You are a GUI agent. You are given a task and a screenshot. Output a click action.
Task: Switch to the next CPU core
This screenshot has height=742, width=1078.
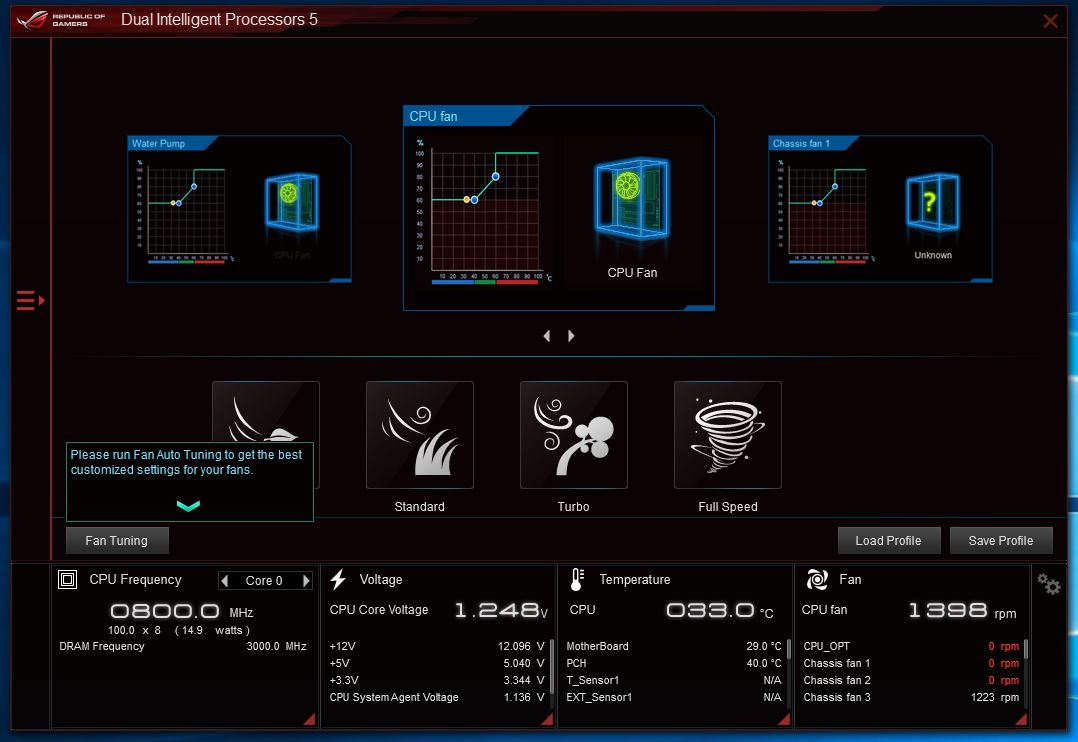coord(306,581)
